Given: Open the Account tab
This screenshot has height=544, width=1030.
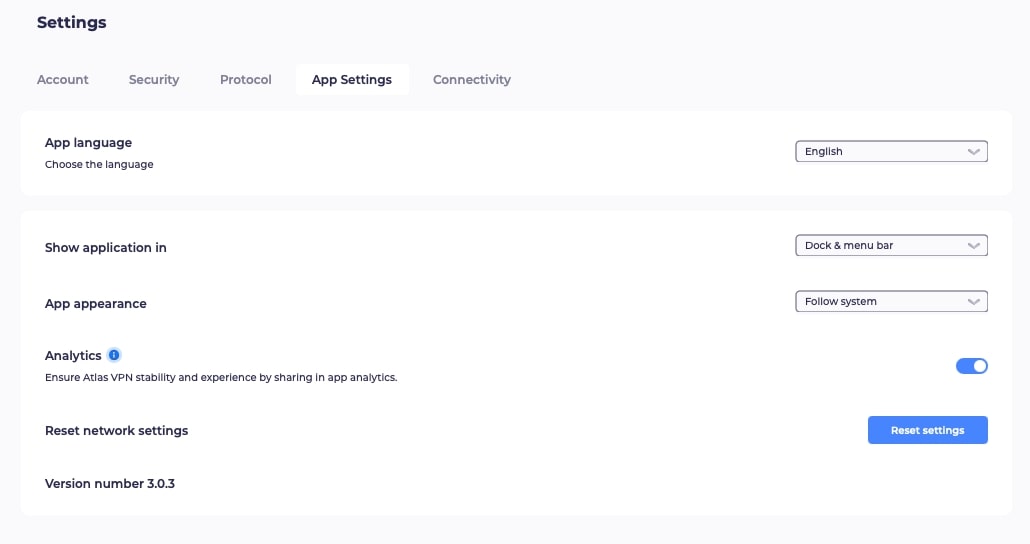Looking at the screenshot, I should coord(62,79).
